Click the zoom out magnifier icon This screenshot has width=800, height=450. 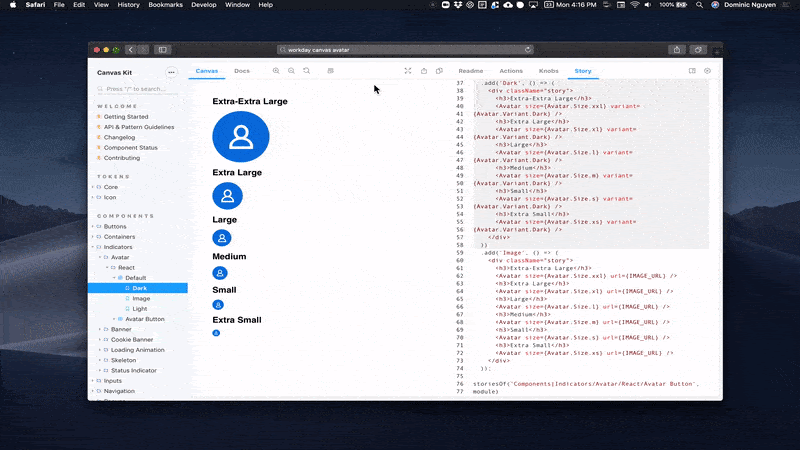click(291, 71)
